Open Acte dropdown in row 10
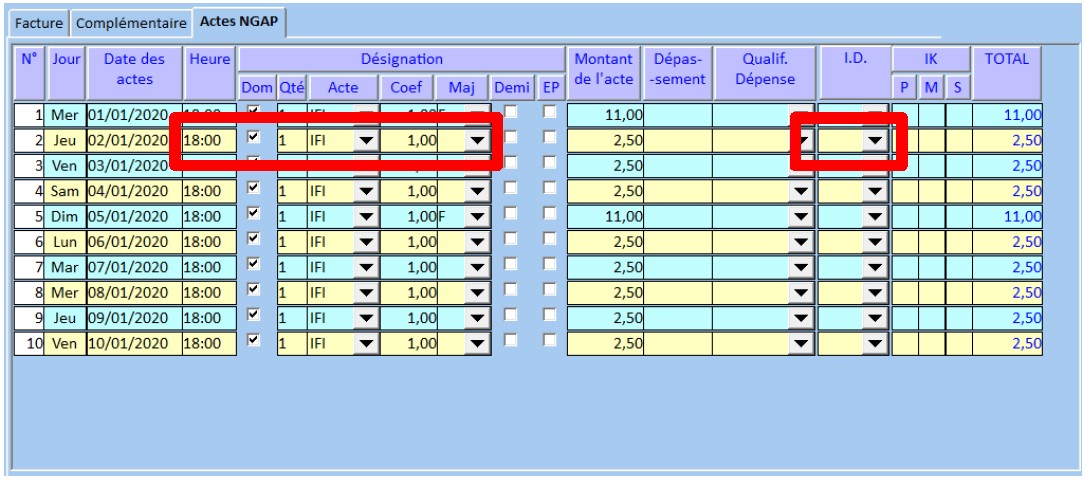 [366, 344]
